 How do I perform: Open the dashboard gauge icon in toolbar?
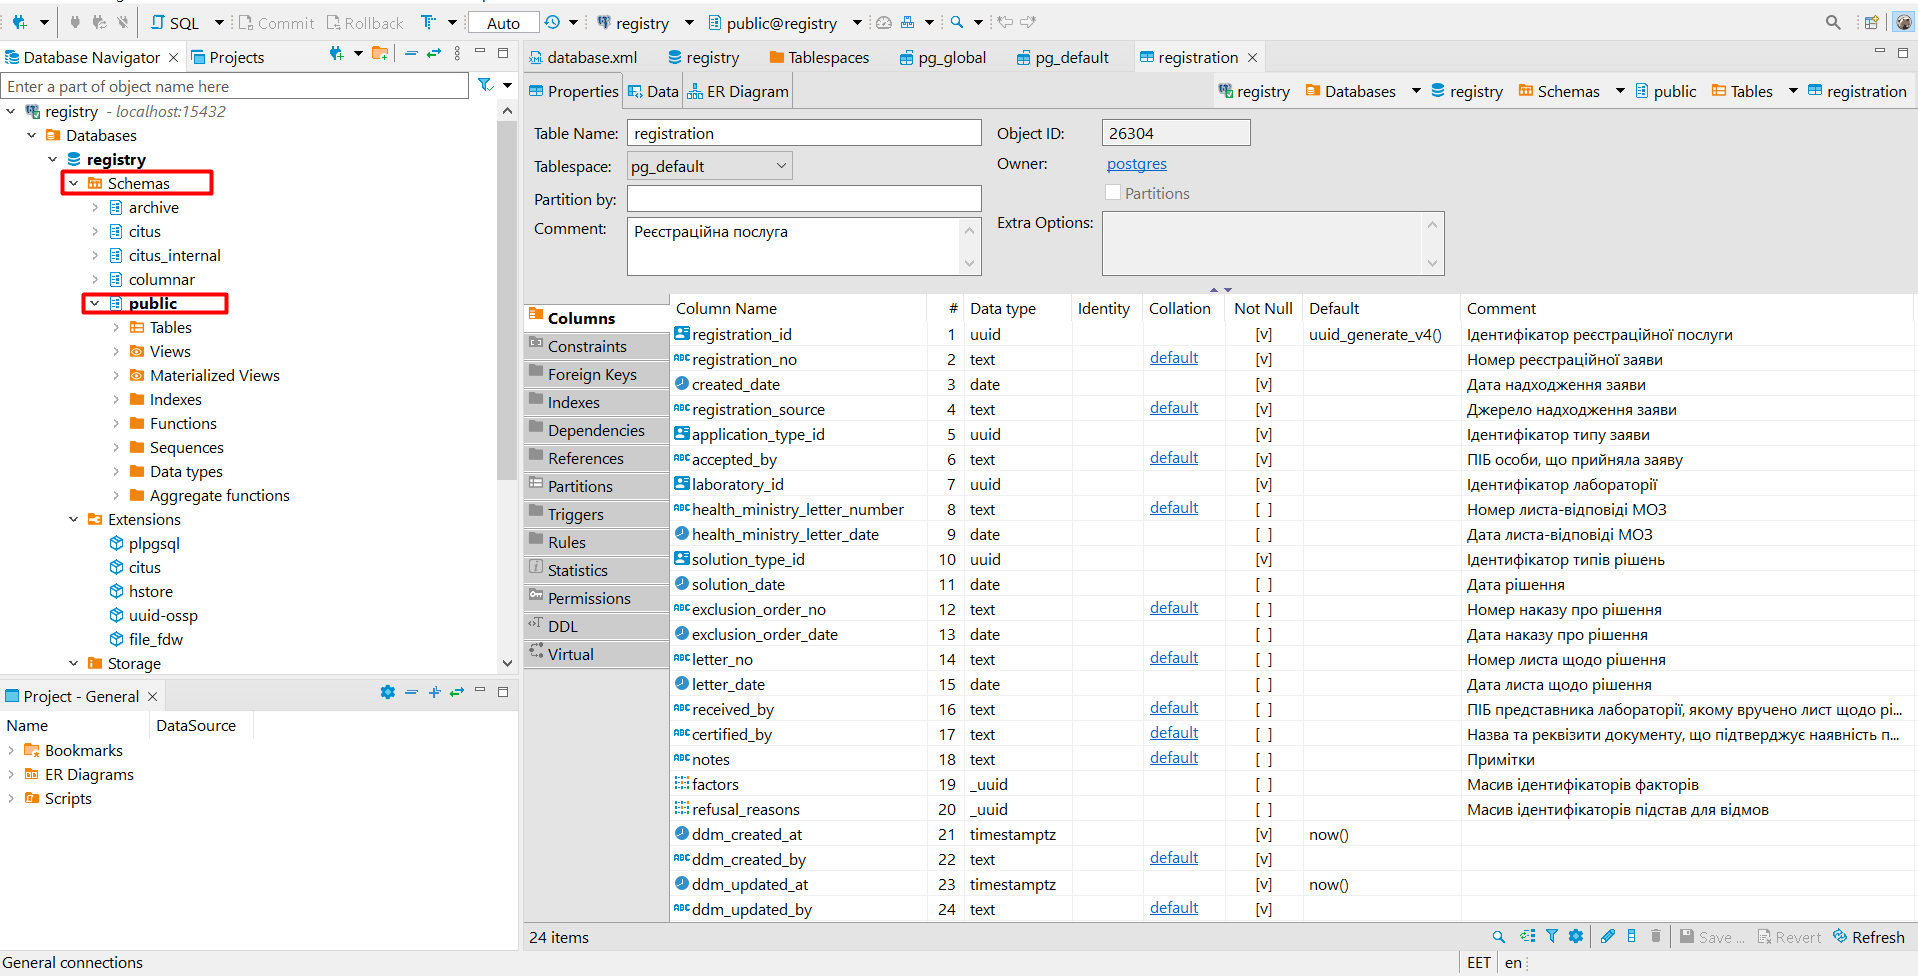[884, 22]
